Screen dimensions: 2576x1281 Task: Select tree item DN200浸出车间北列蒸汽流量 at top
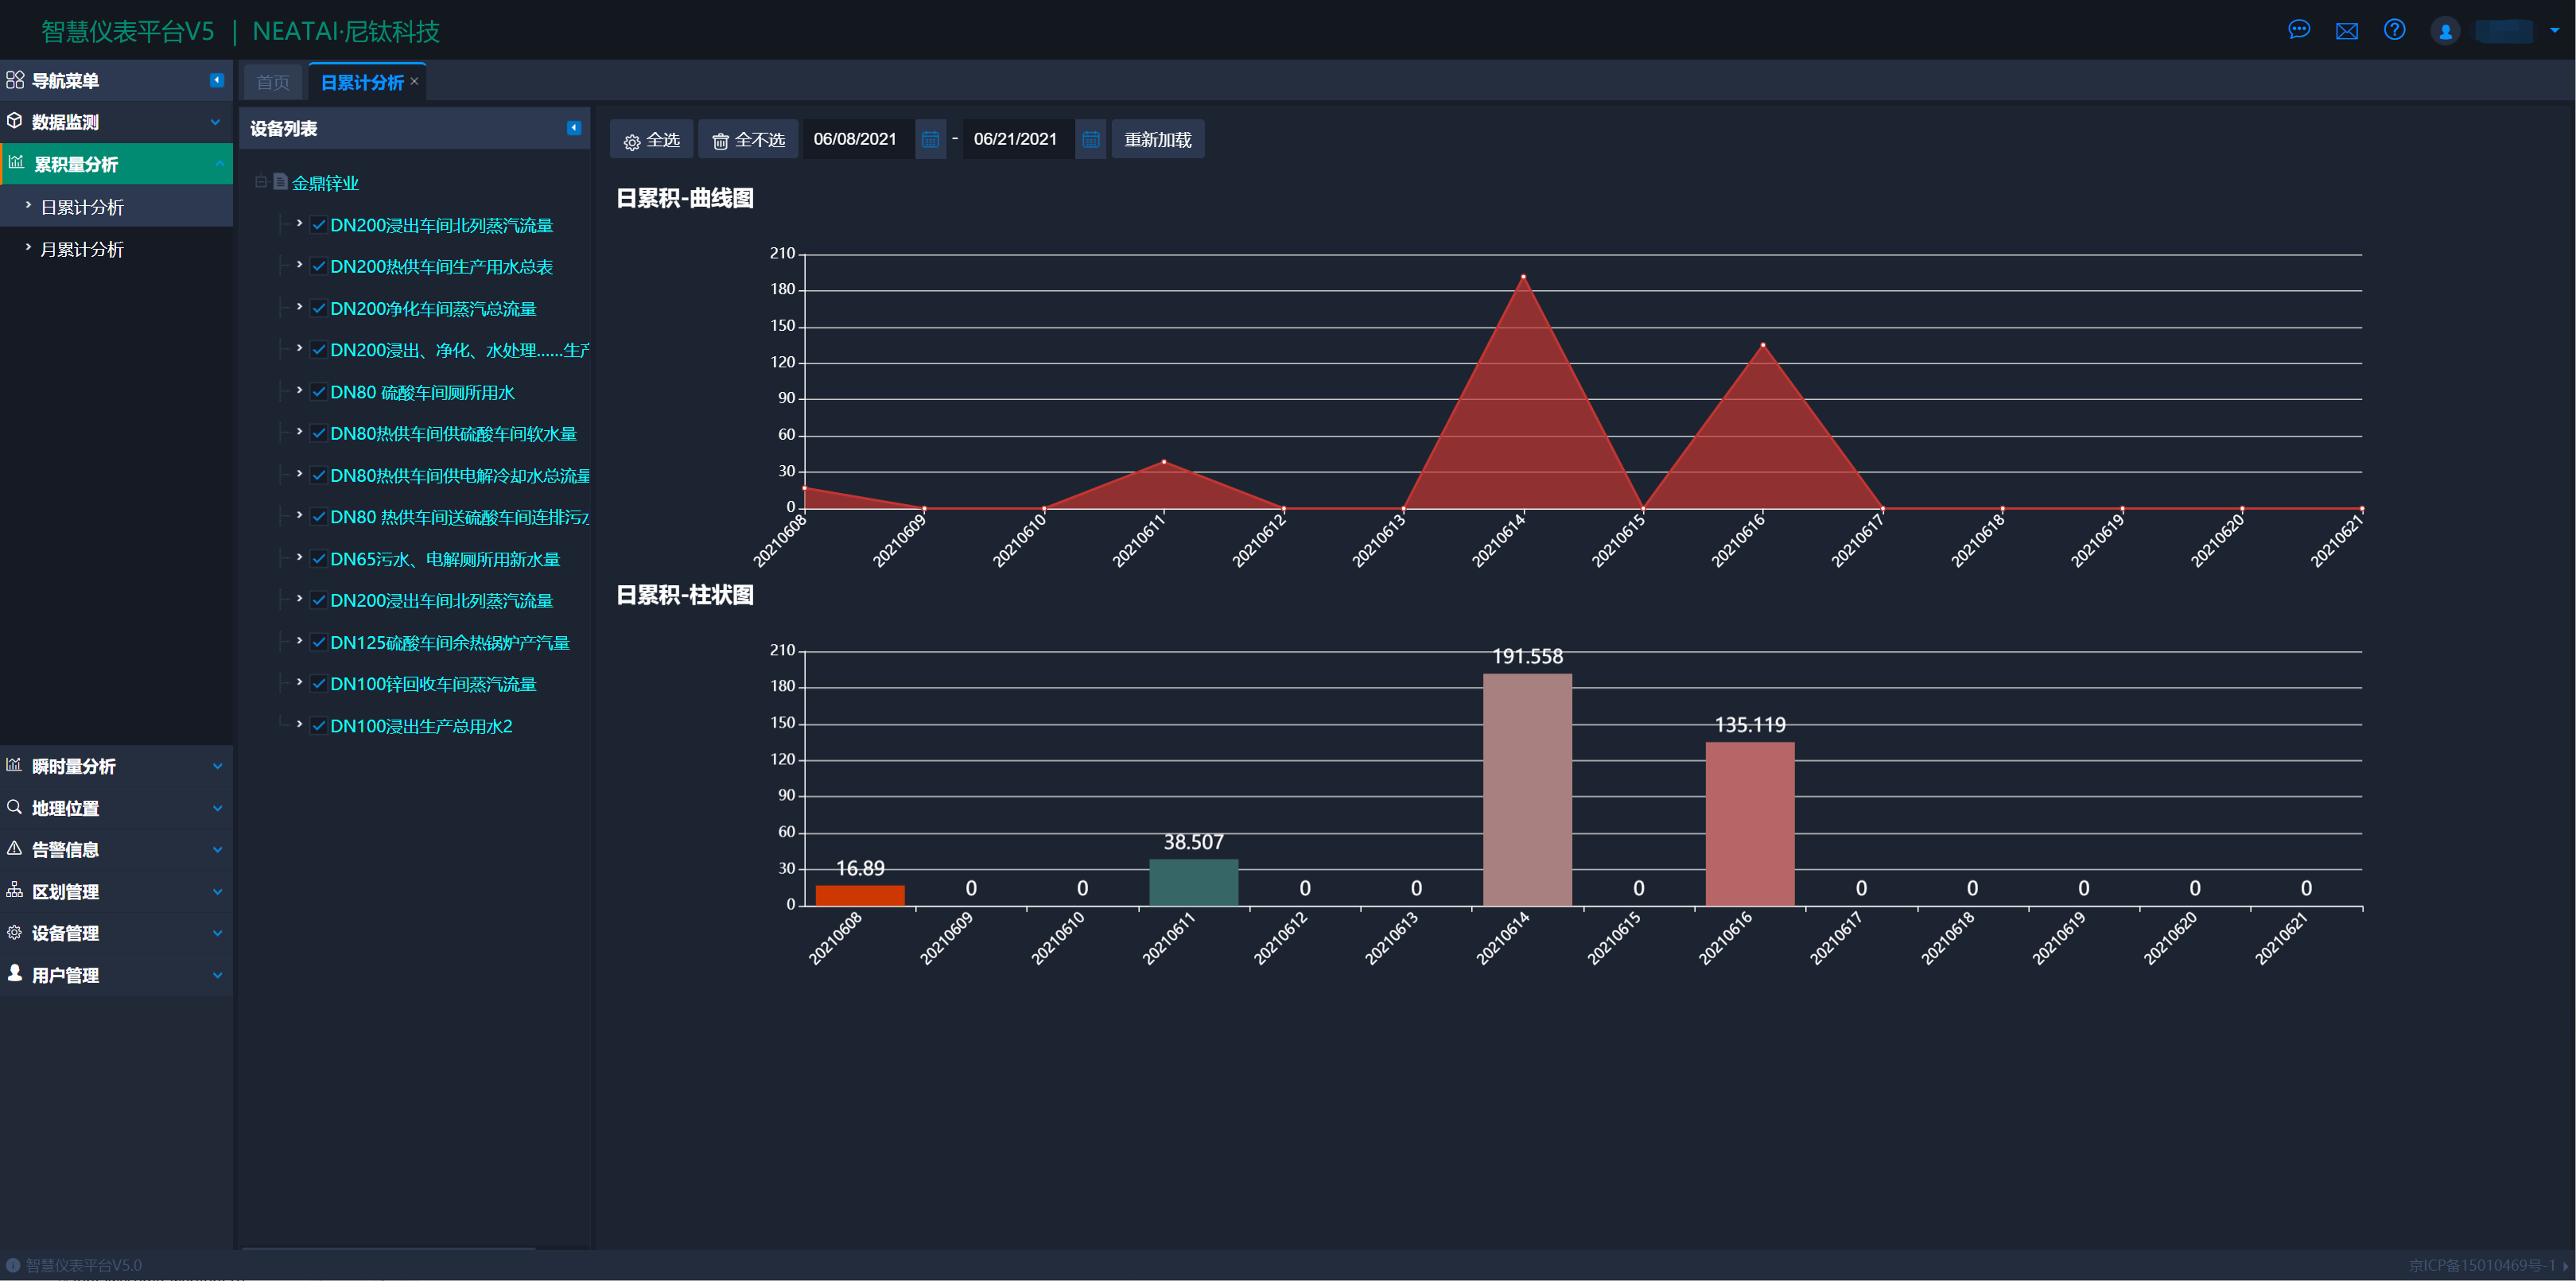441,225
